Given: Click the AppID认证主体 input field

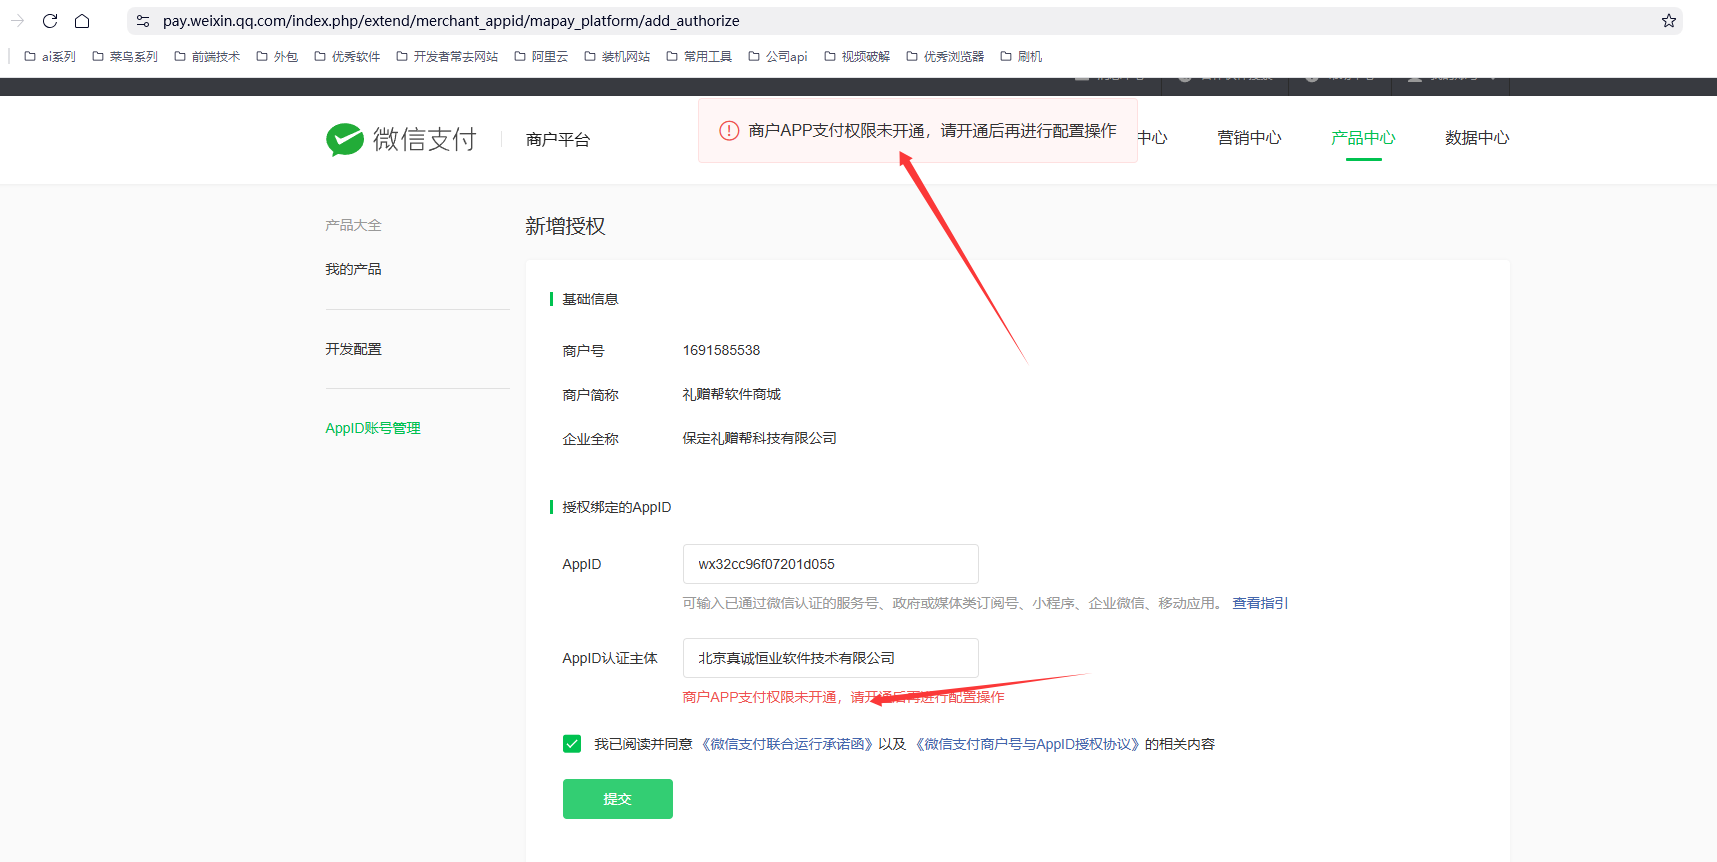Looking at the screenshot, I should [831, 658].
